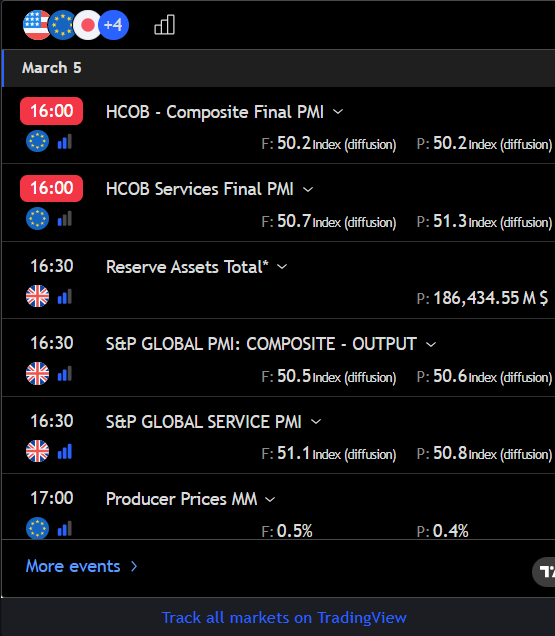
Task: Click EU flag under HCOB Composite Final PMI
Action: point(37,141)
